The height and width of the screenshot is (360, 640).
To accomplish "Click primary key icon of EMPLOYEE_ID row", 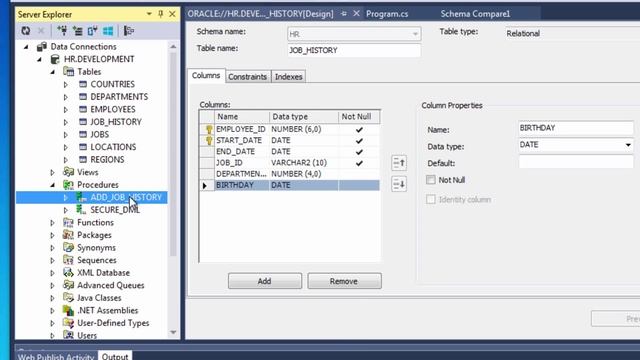I will click(x=209, y=129).
